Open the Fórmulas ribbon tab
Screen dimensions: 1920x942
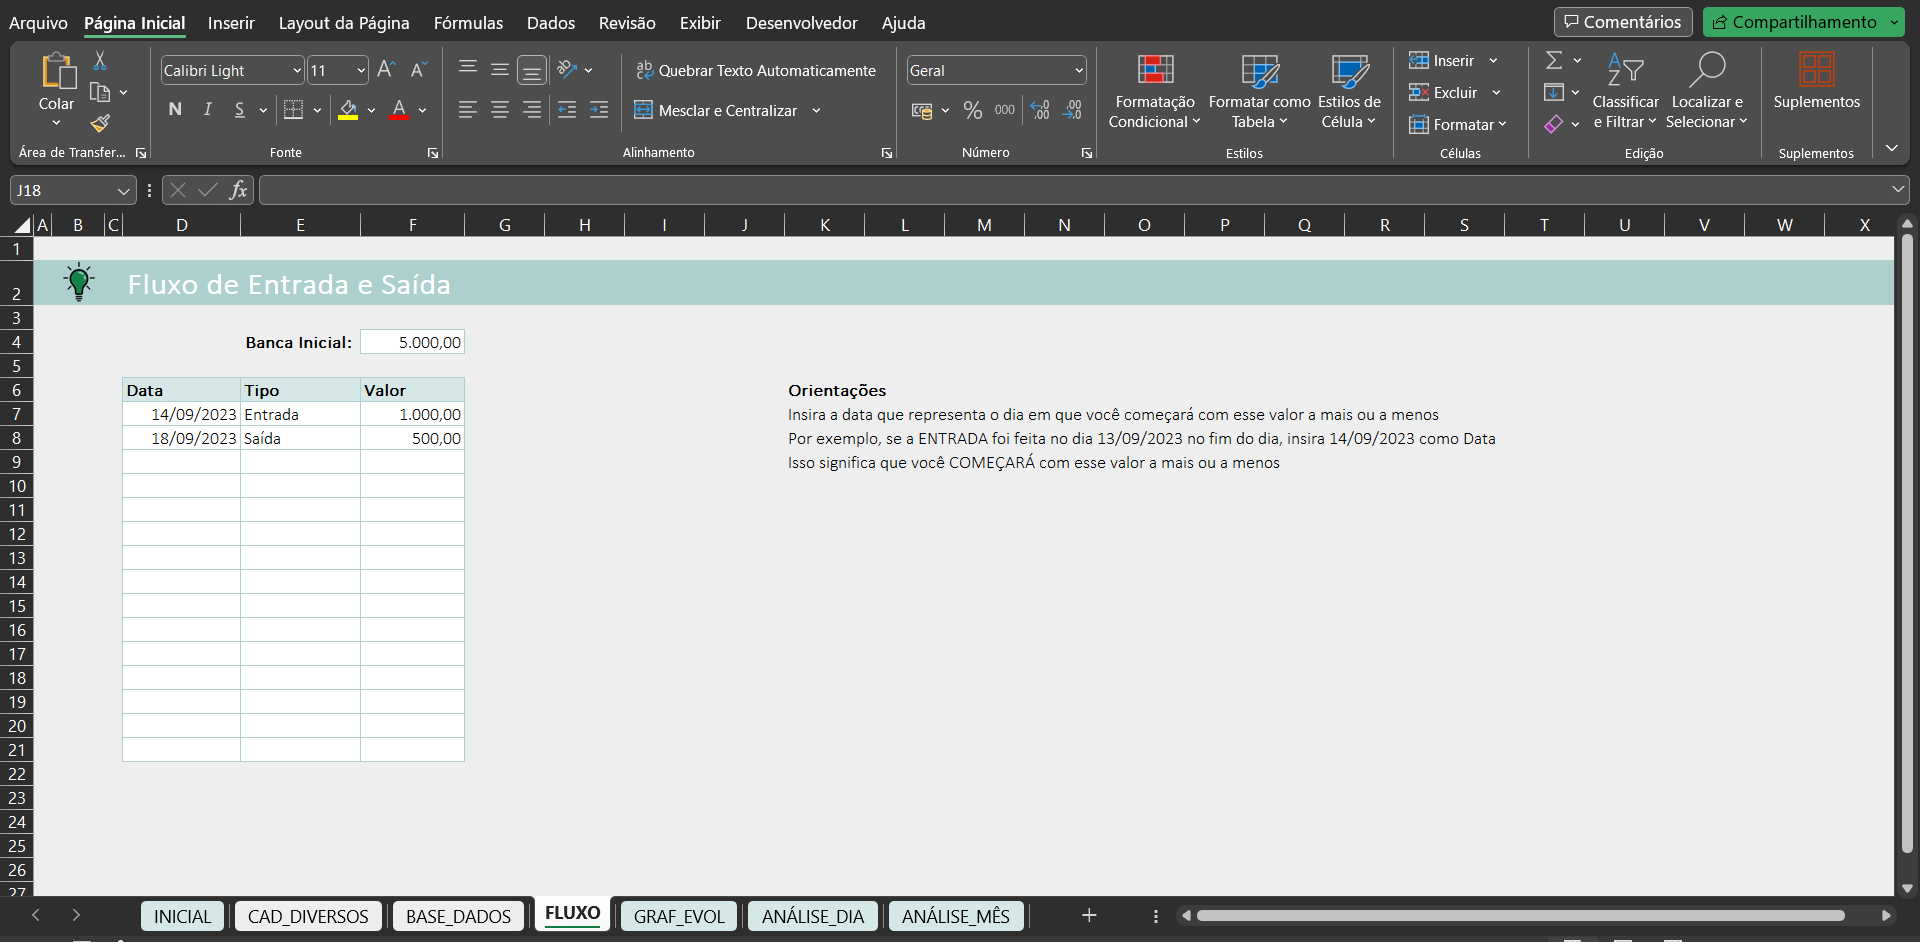point(468,23)
